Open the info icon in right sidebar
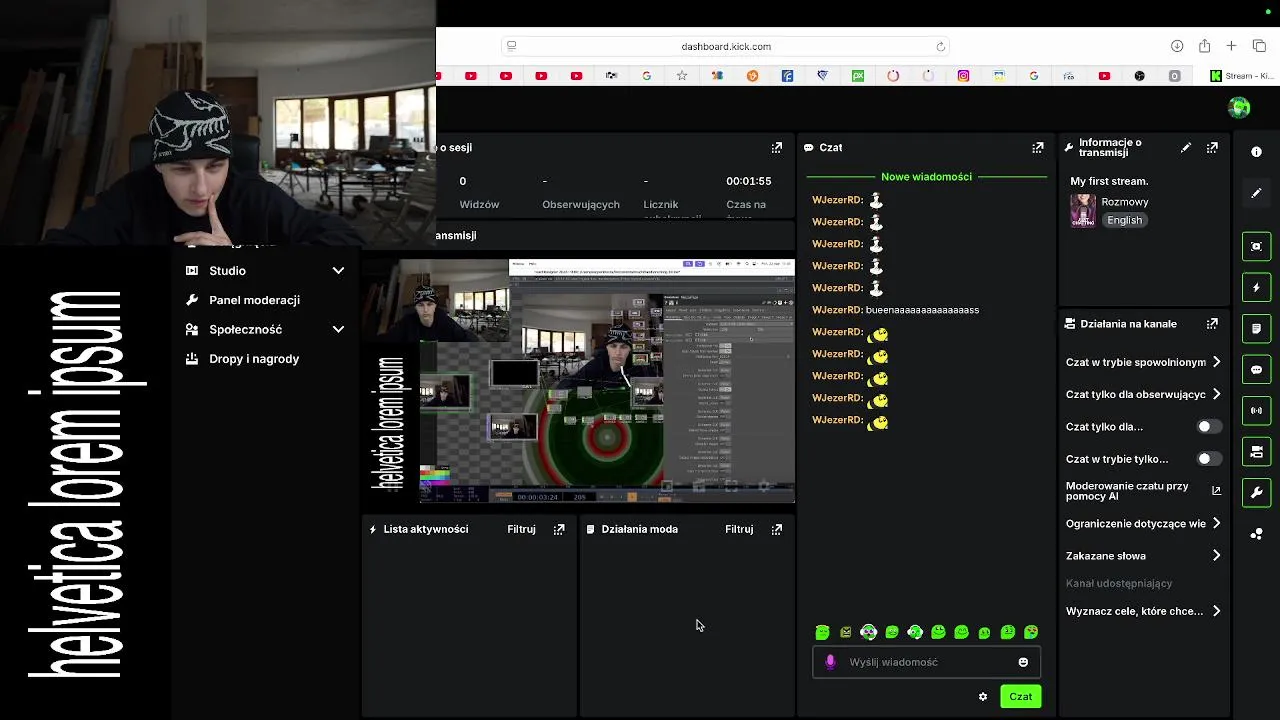The image size is (1280, 720). pyautogui.click(x=1257, y=152)
